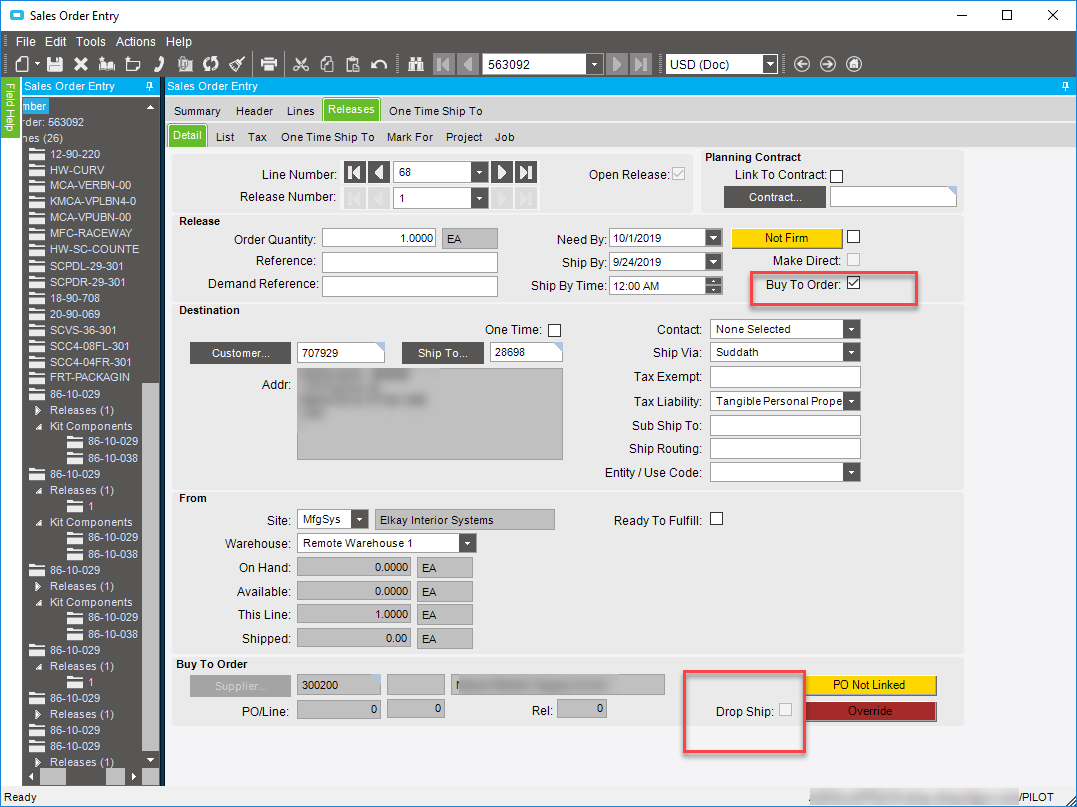Open the Contact dropdown
The width and height of the screenshot is (1077, 807).
852,329
